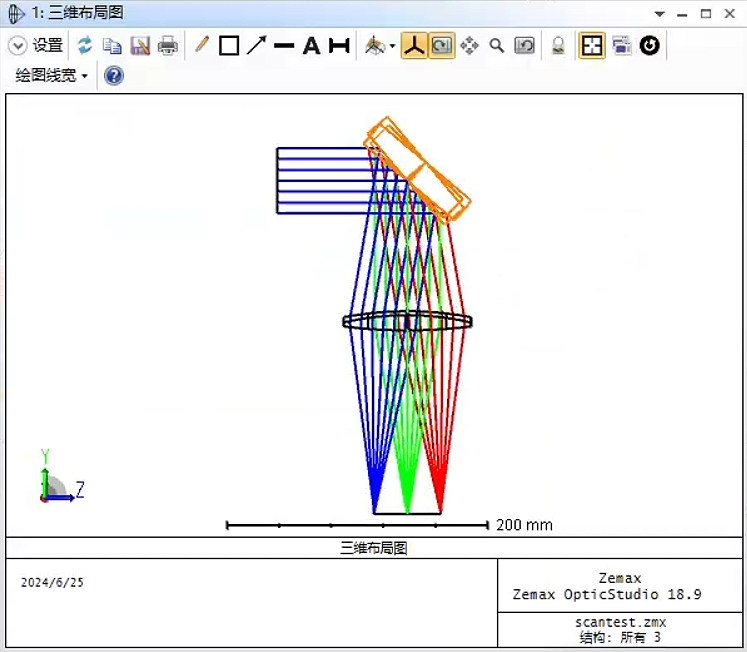Click the refresh/update layout icon
Viewport: 747px width, 652px height.
point(85,45)
